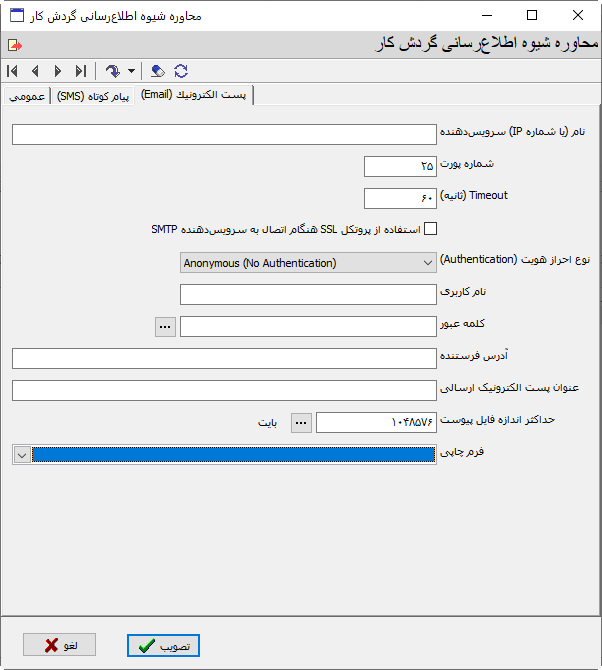Click the exit icon in the header
This screenshot has height=670, width=602.
point(13,45)
